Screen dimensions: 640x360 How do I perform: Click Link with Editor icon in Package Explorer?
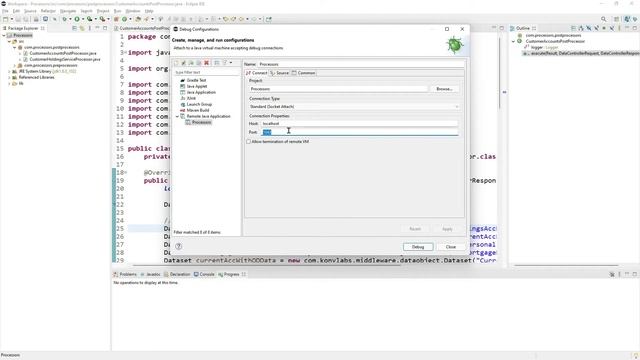(82, 28)
